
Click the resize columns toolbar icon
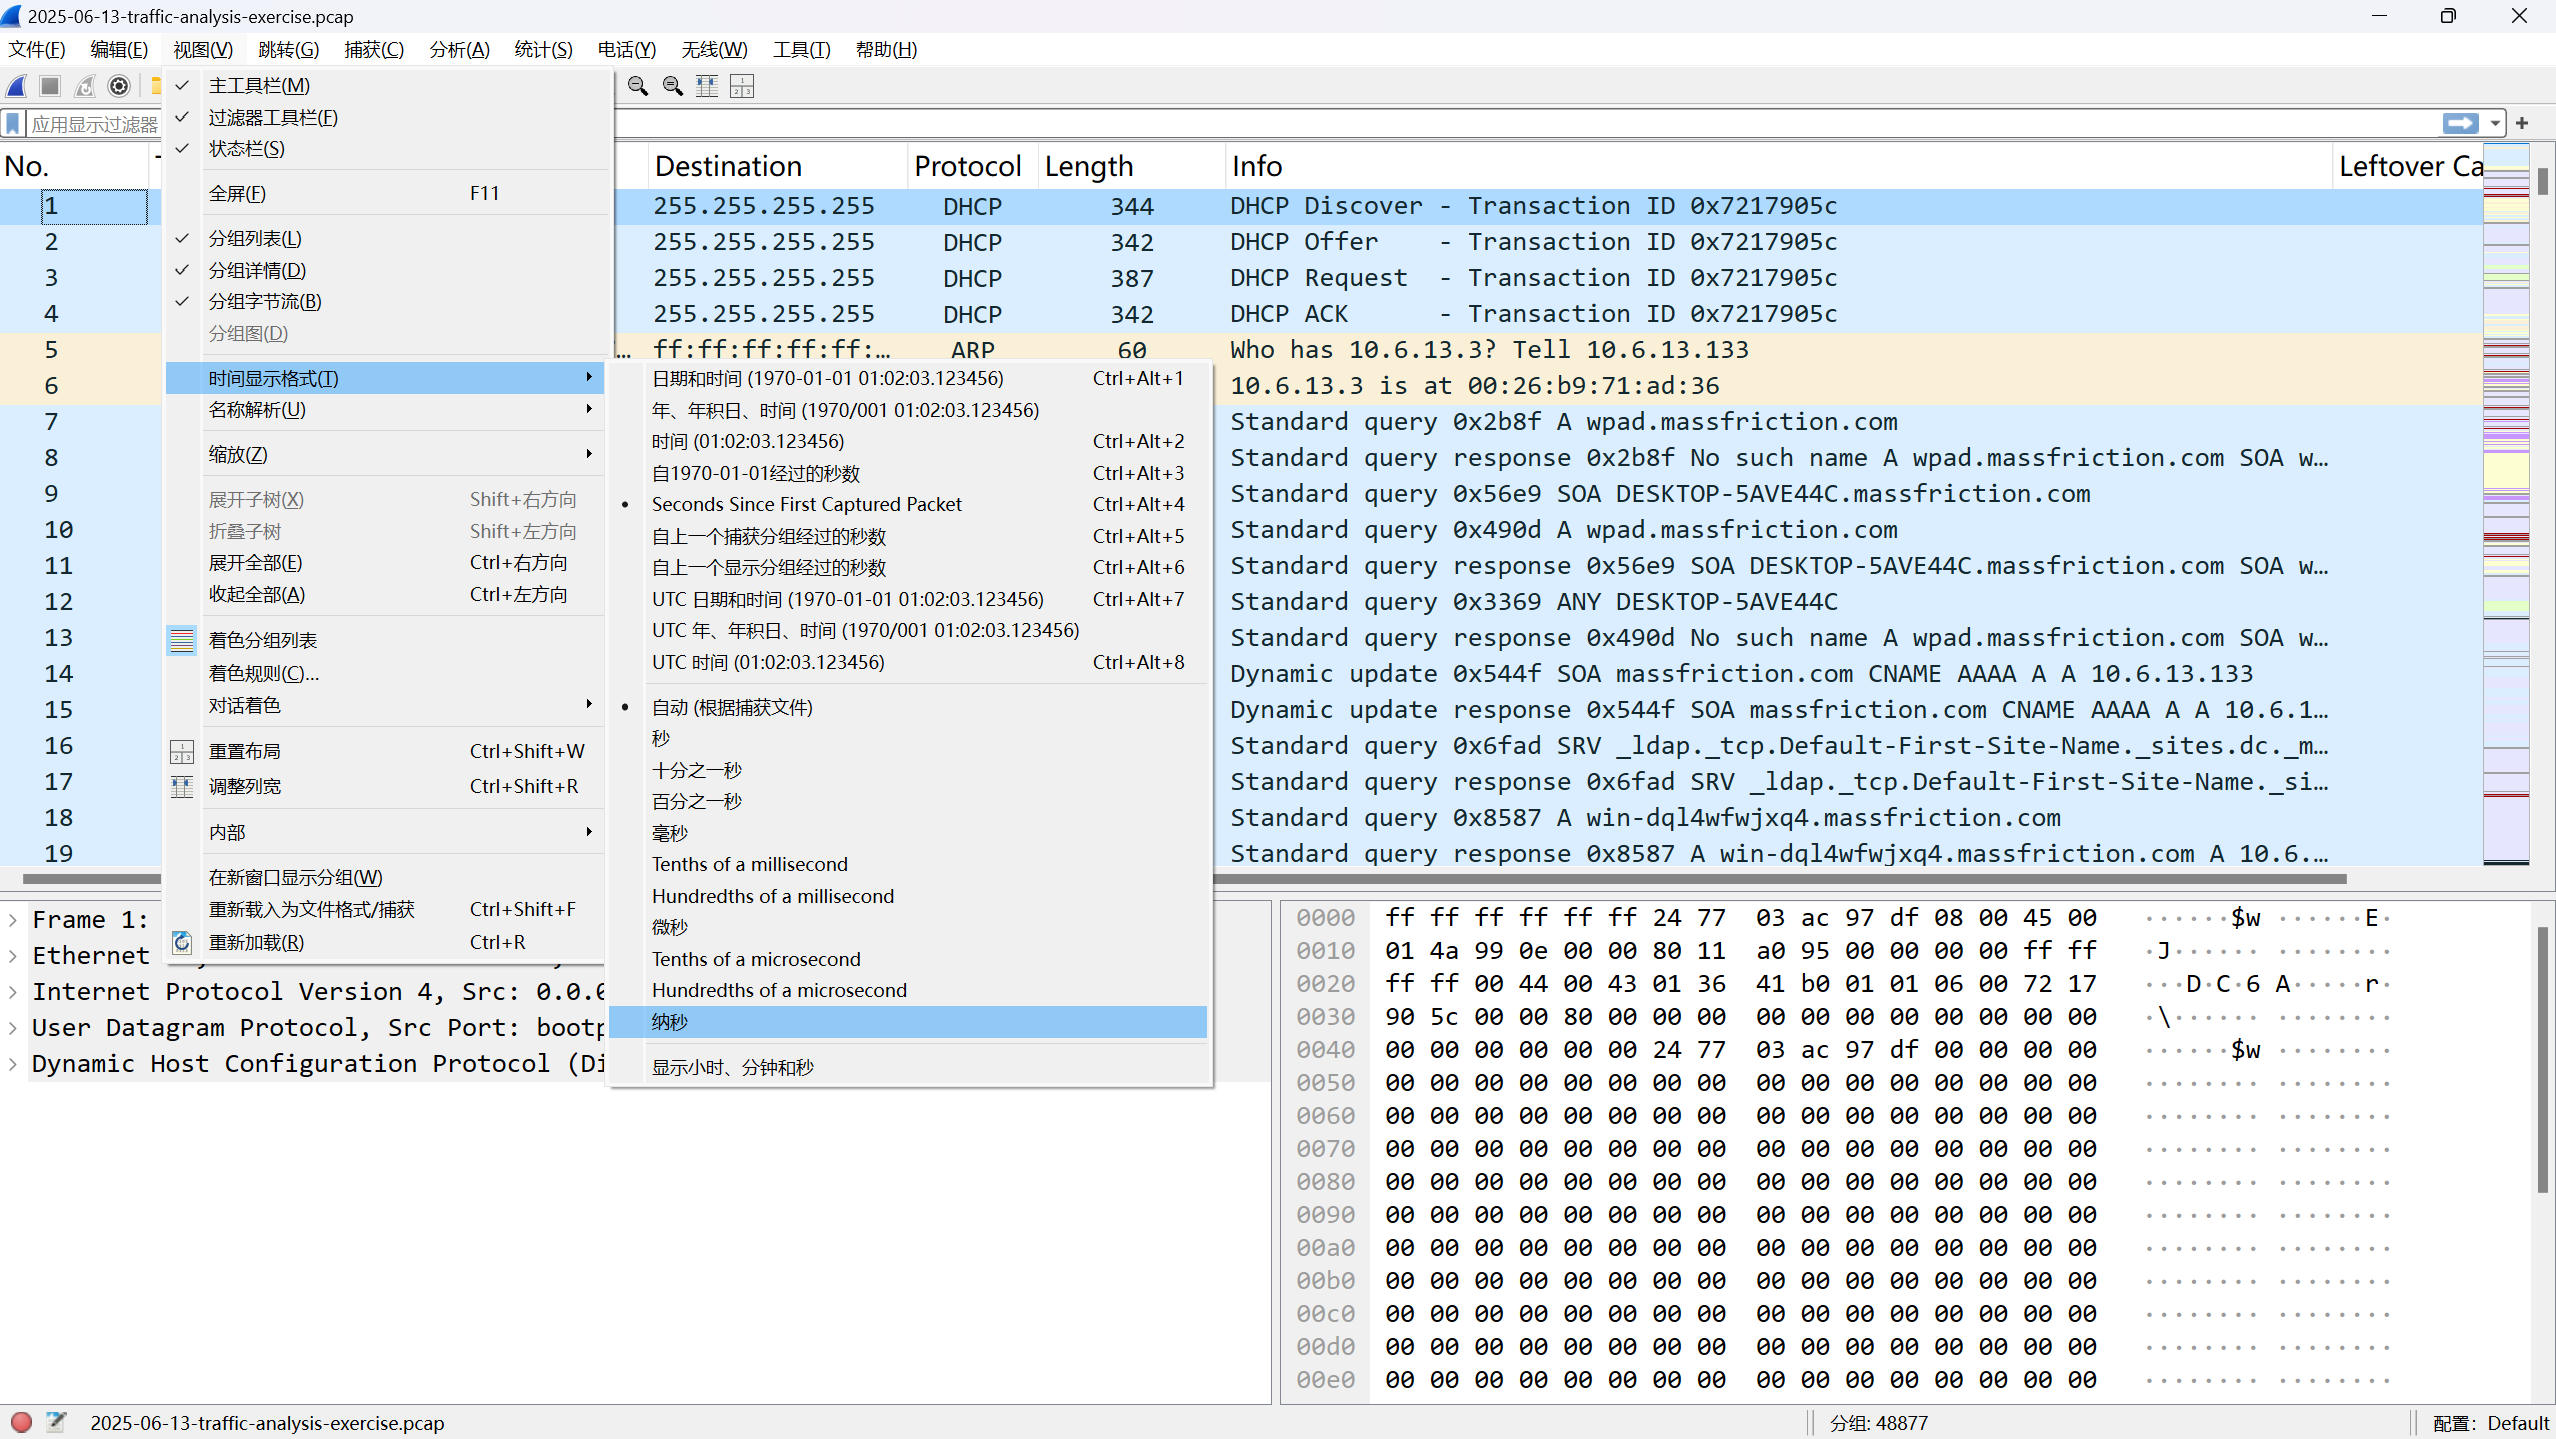[707, 86]
